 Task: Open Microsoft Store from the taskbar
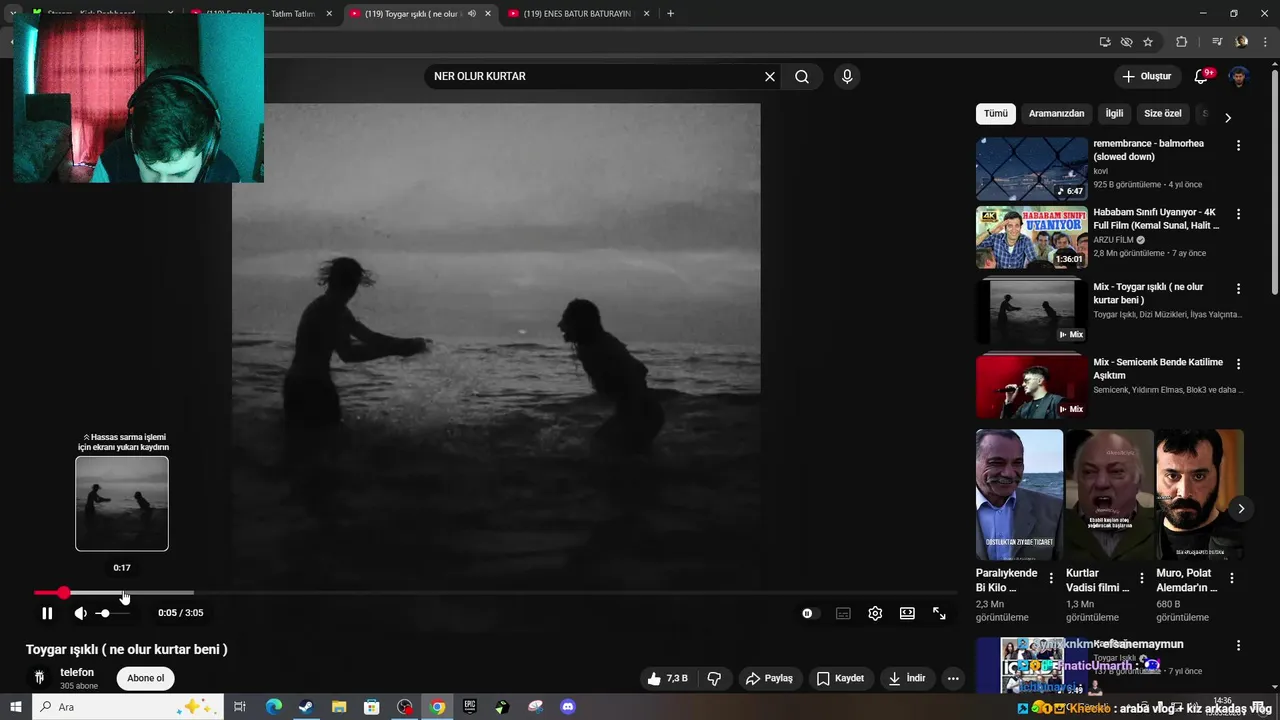click(371, 707)
